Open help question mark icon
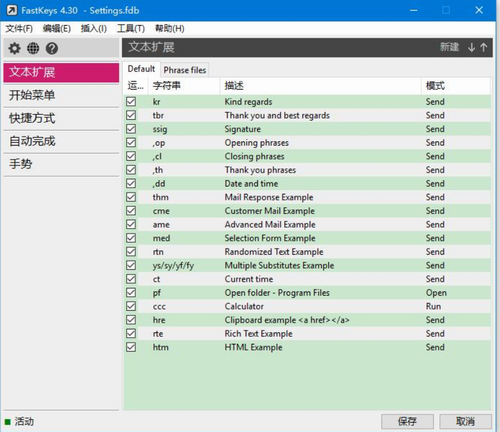The image size is (500, 432). coord(52,48)
